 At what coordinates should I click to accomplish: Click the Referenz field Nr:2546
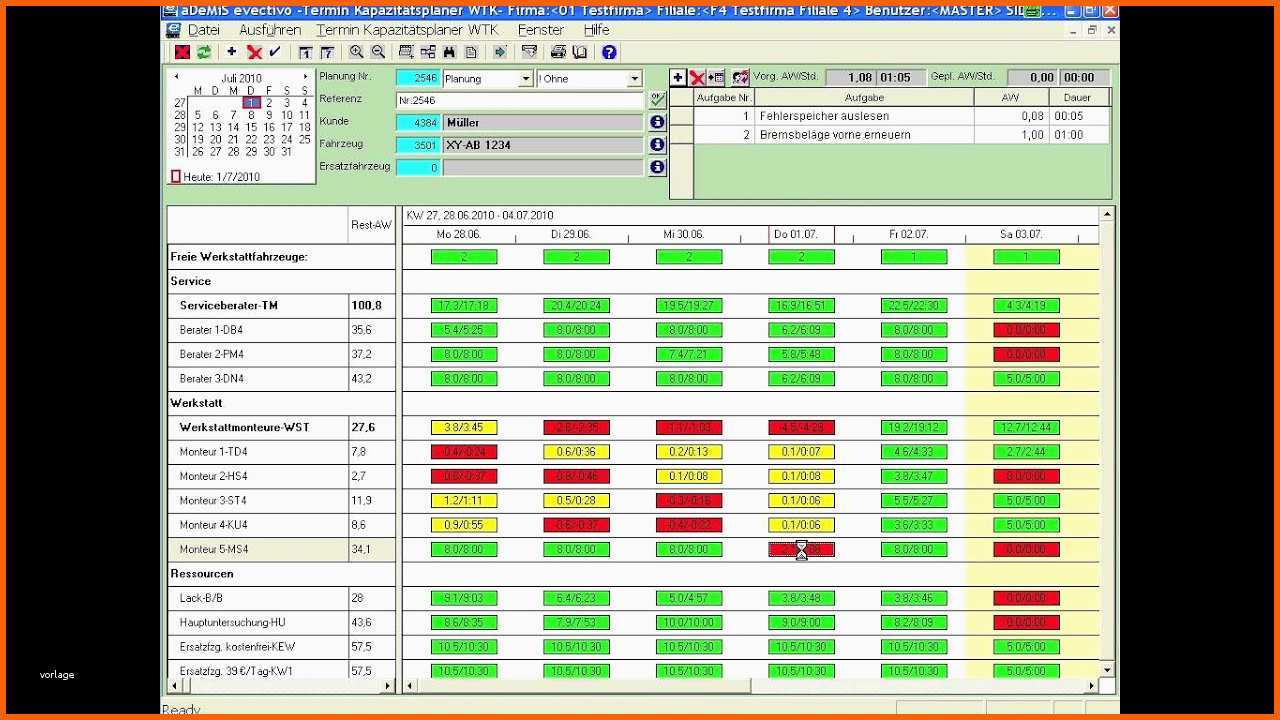(x=520, y=101)
